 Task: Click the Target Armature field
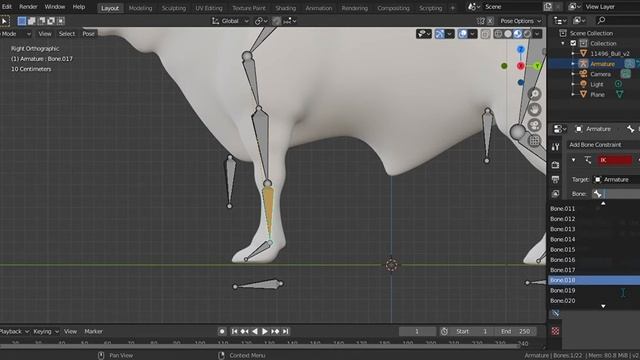(616, 180)
